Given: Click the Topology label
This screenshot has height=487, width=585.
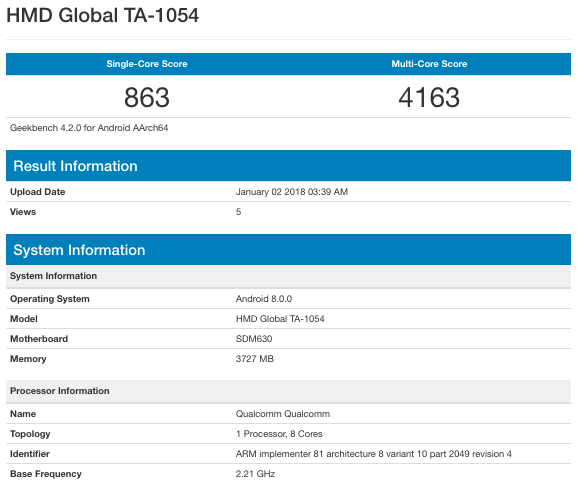Looking at the screenshot, I should [x=30, y=434].
